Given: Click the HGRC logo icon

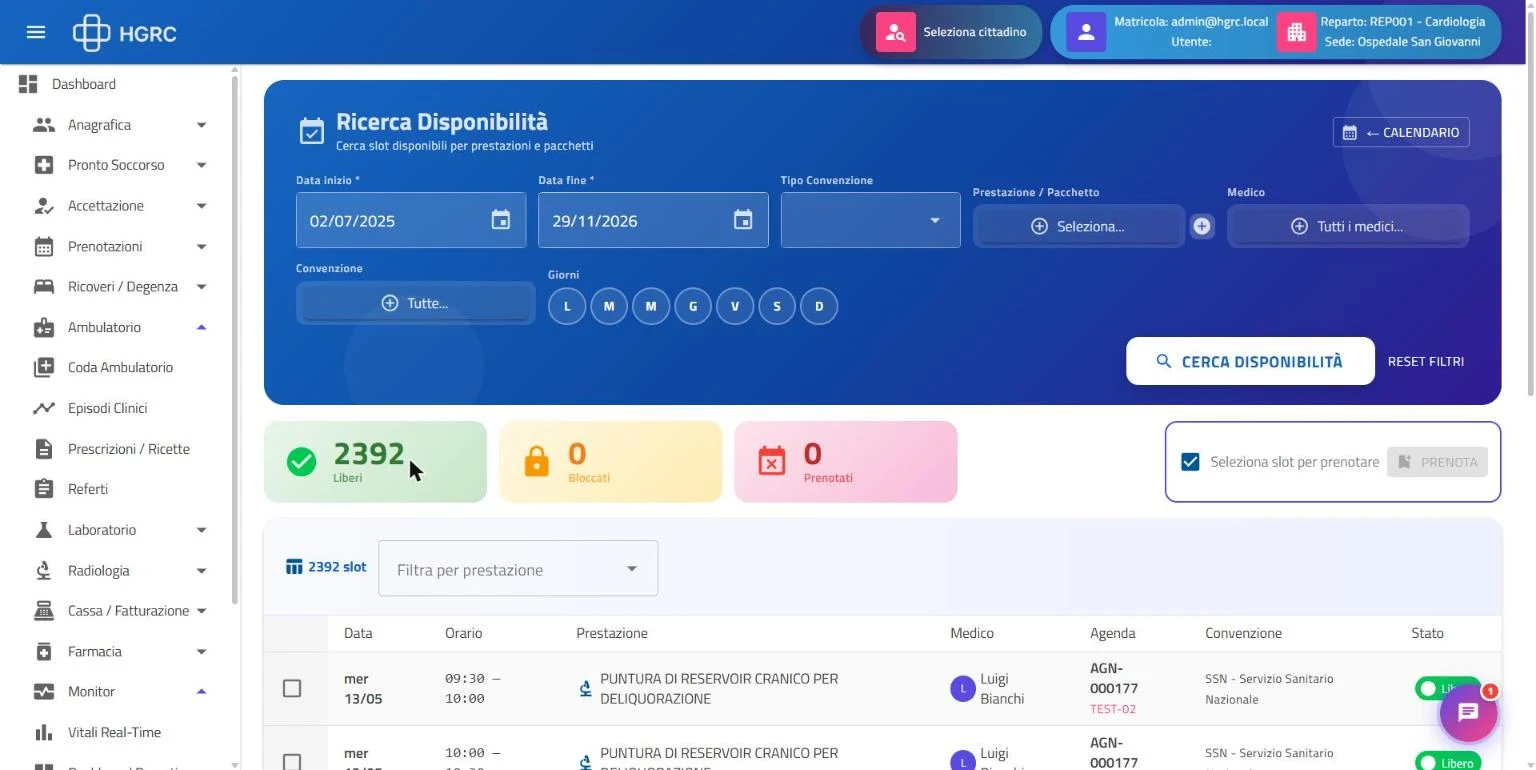Looking at the screenshot, I should (91, 33).
